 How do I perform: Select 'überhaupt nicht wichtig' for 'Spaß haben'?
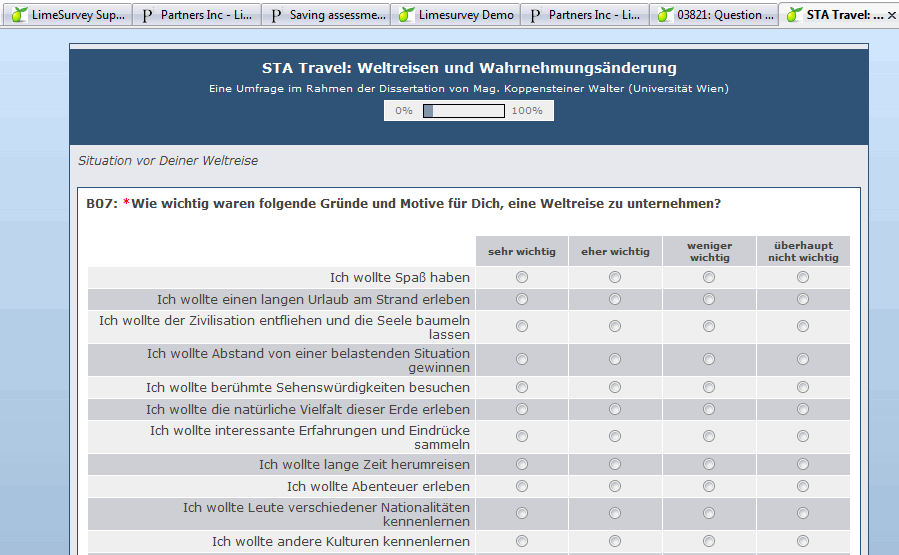point(803,277)
